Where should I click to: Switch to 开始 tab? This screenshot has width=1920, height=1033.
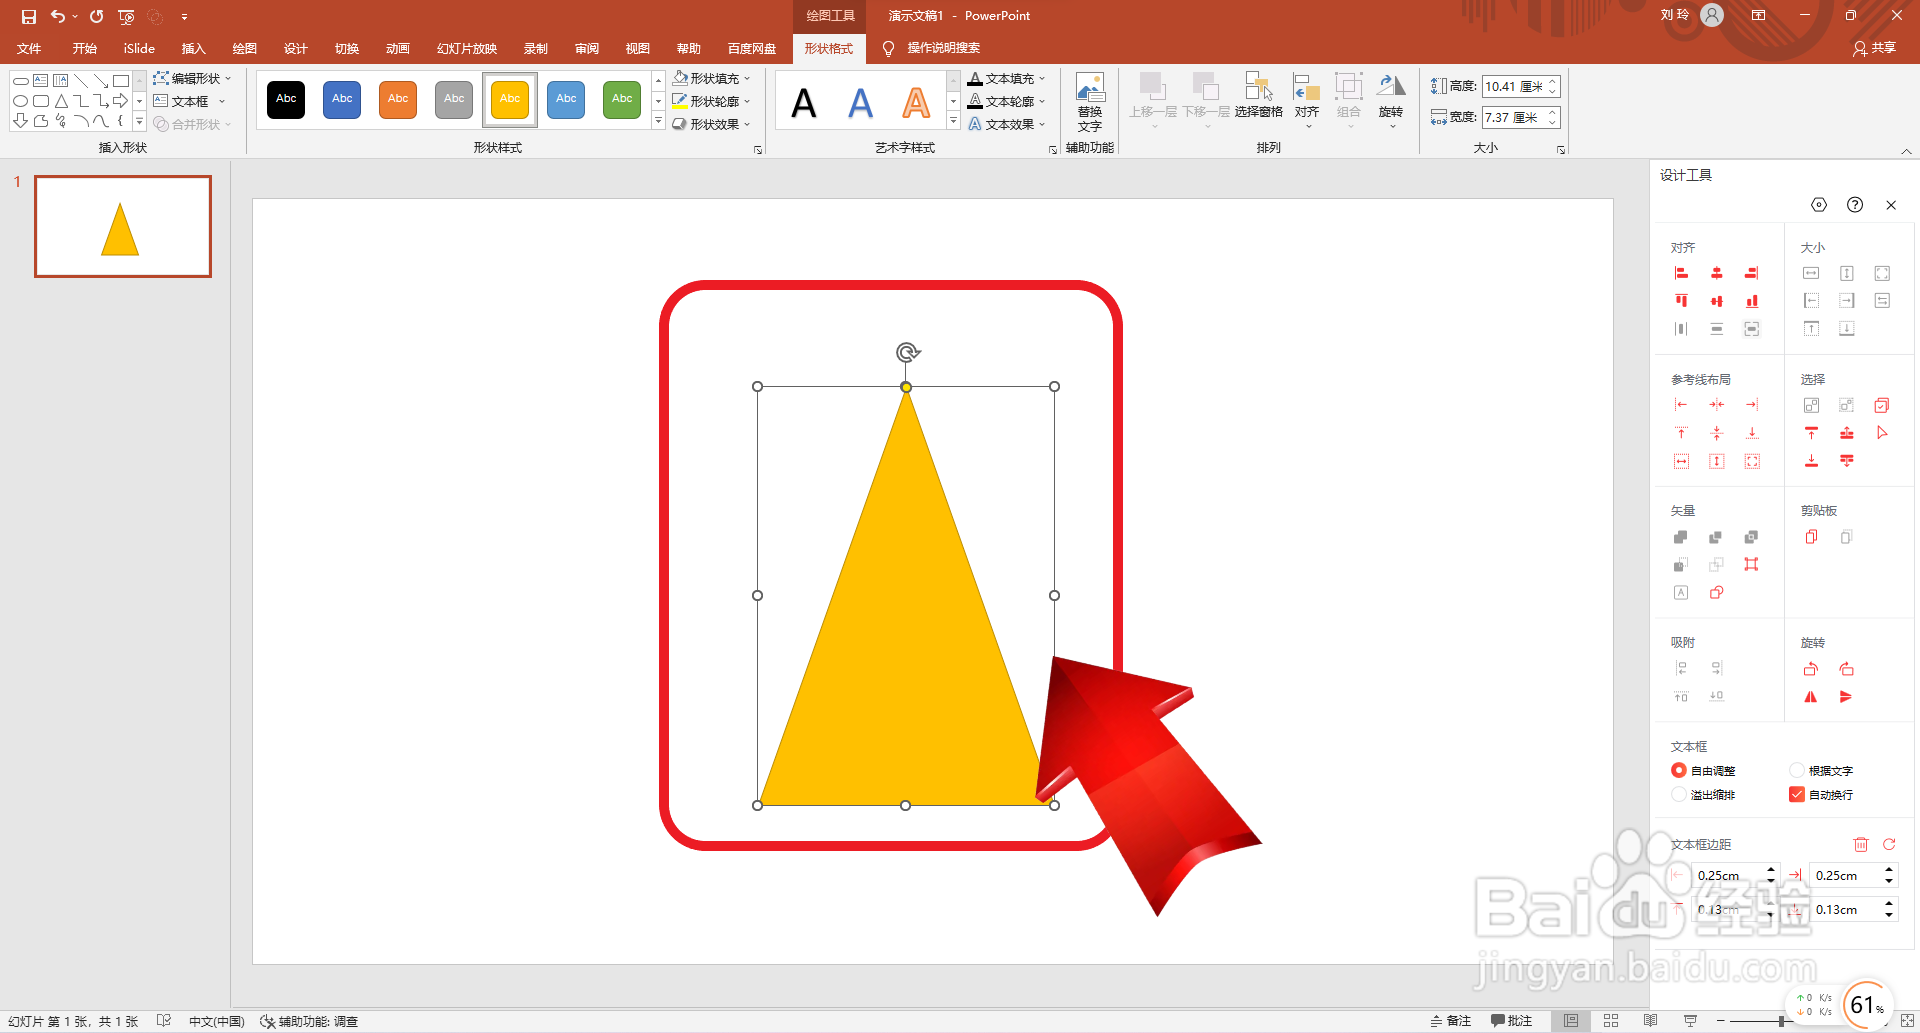pyautogui.click(x=85, y=48)
